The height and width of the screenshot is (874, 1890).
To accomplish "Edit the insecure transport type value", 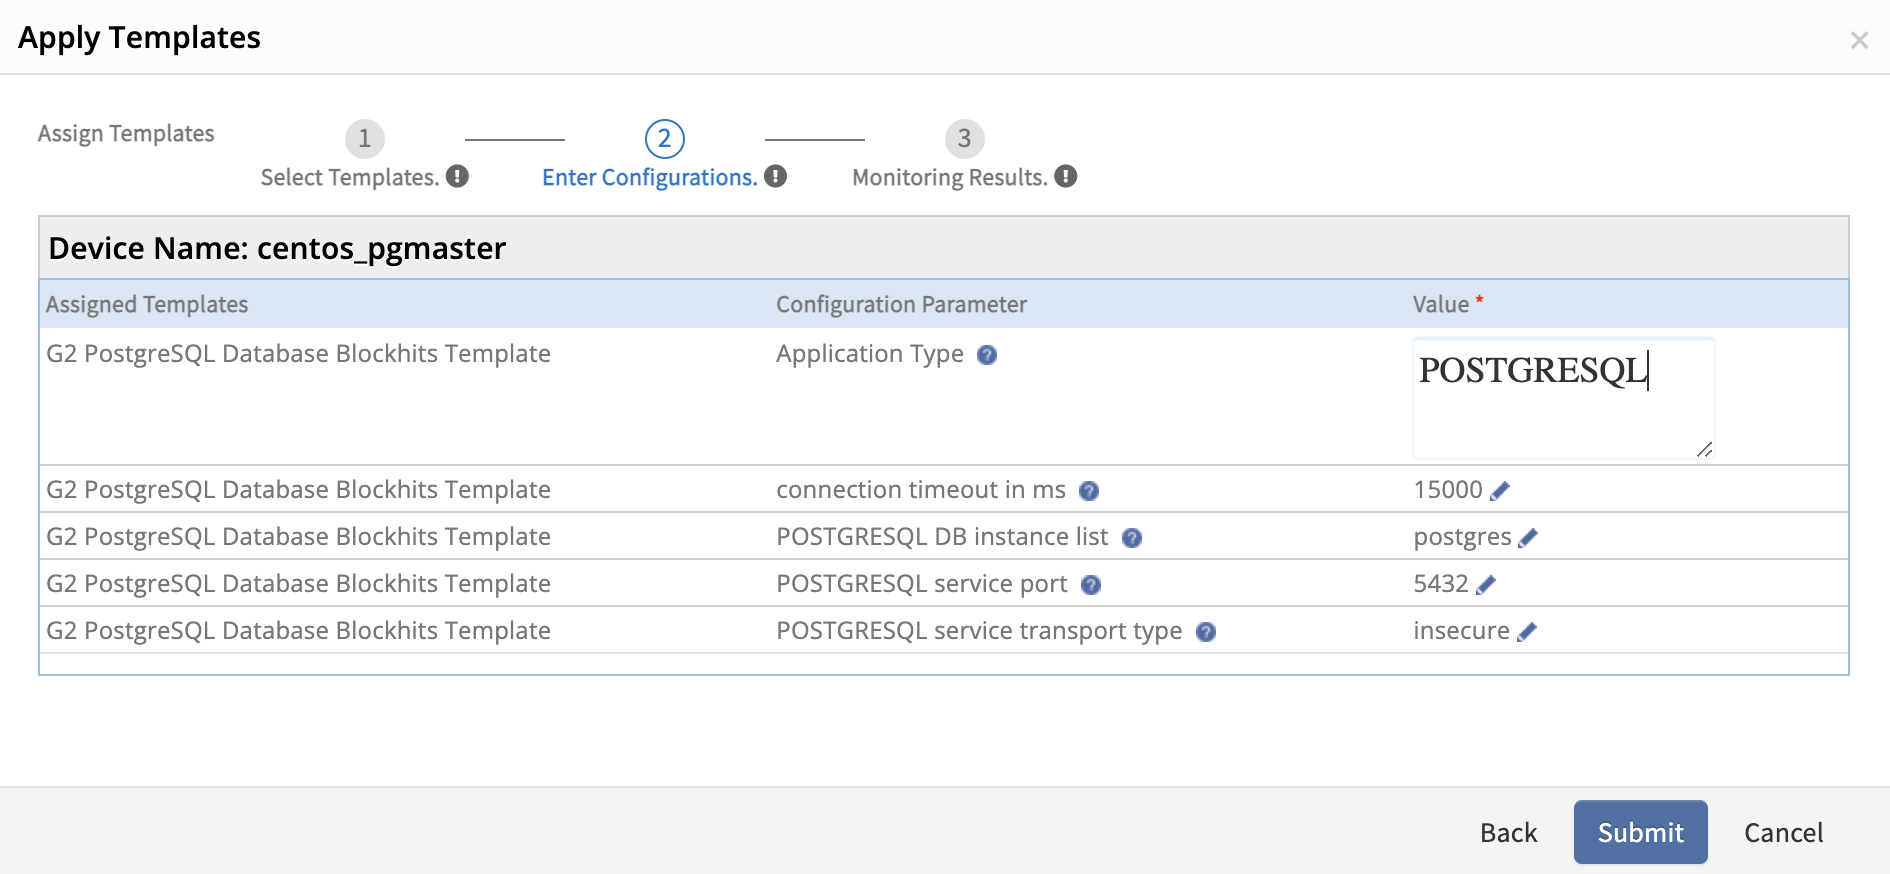I will (x=1526, y=632).
